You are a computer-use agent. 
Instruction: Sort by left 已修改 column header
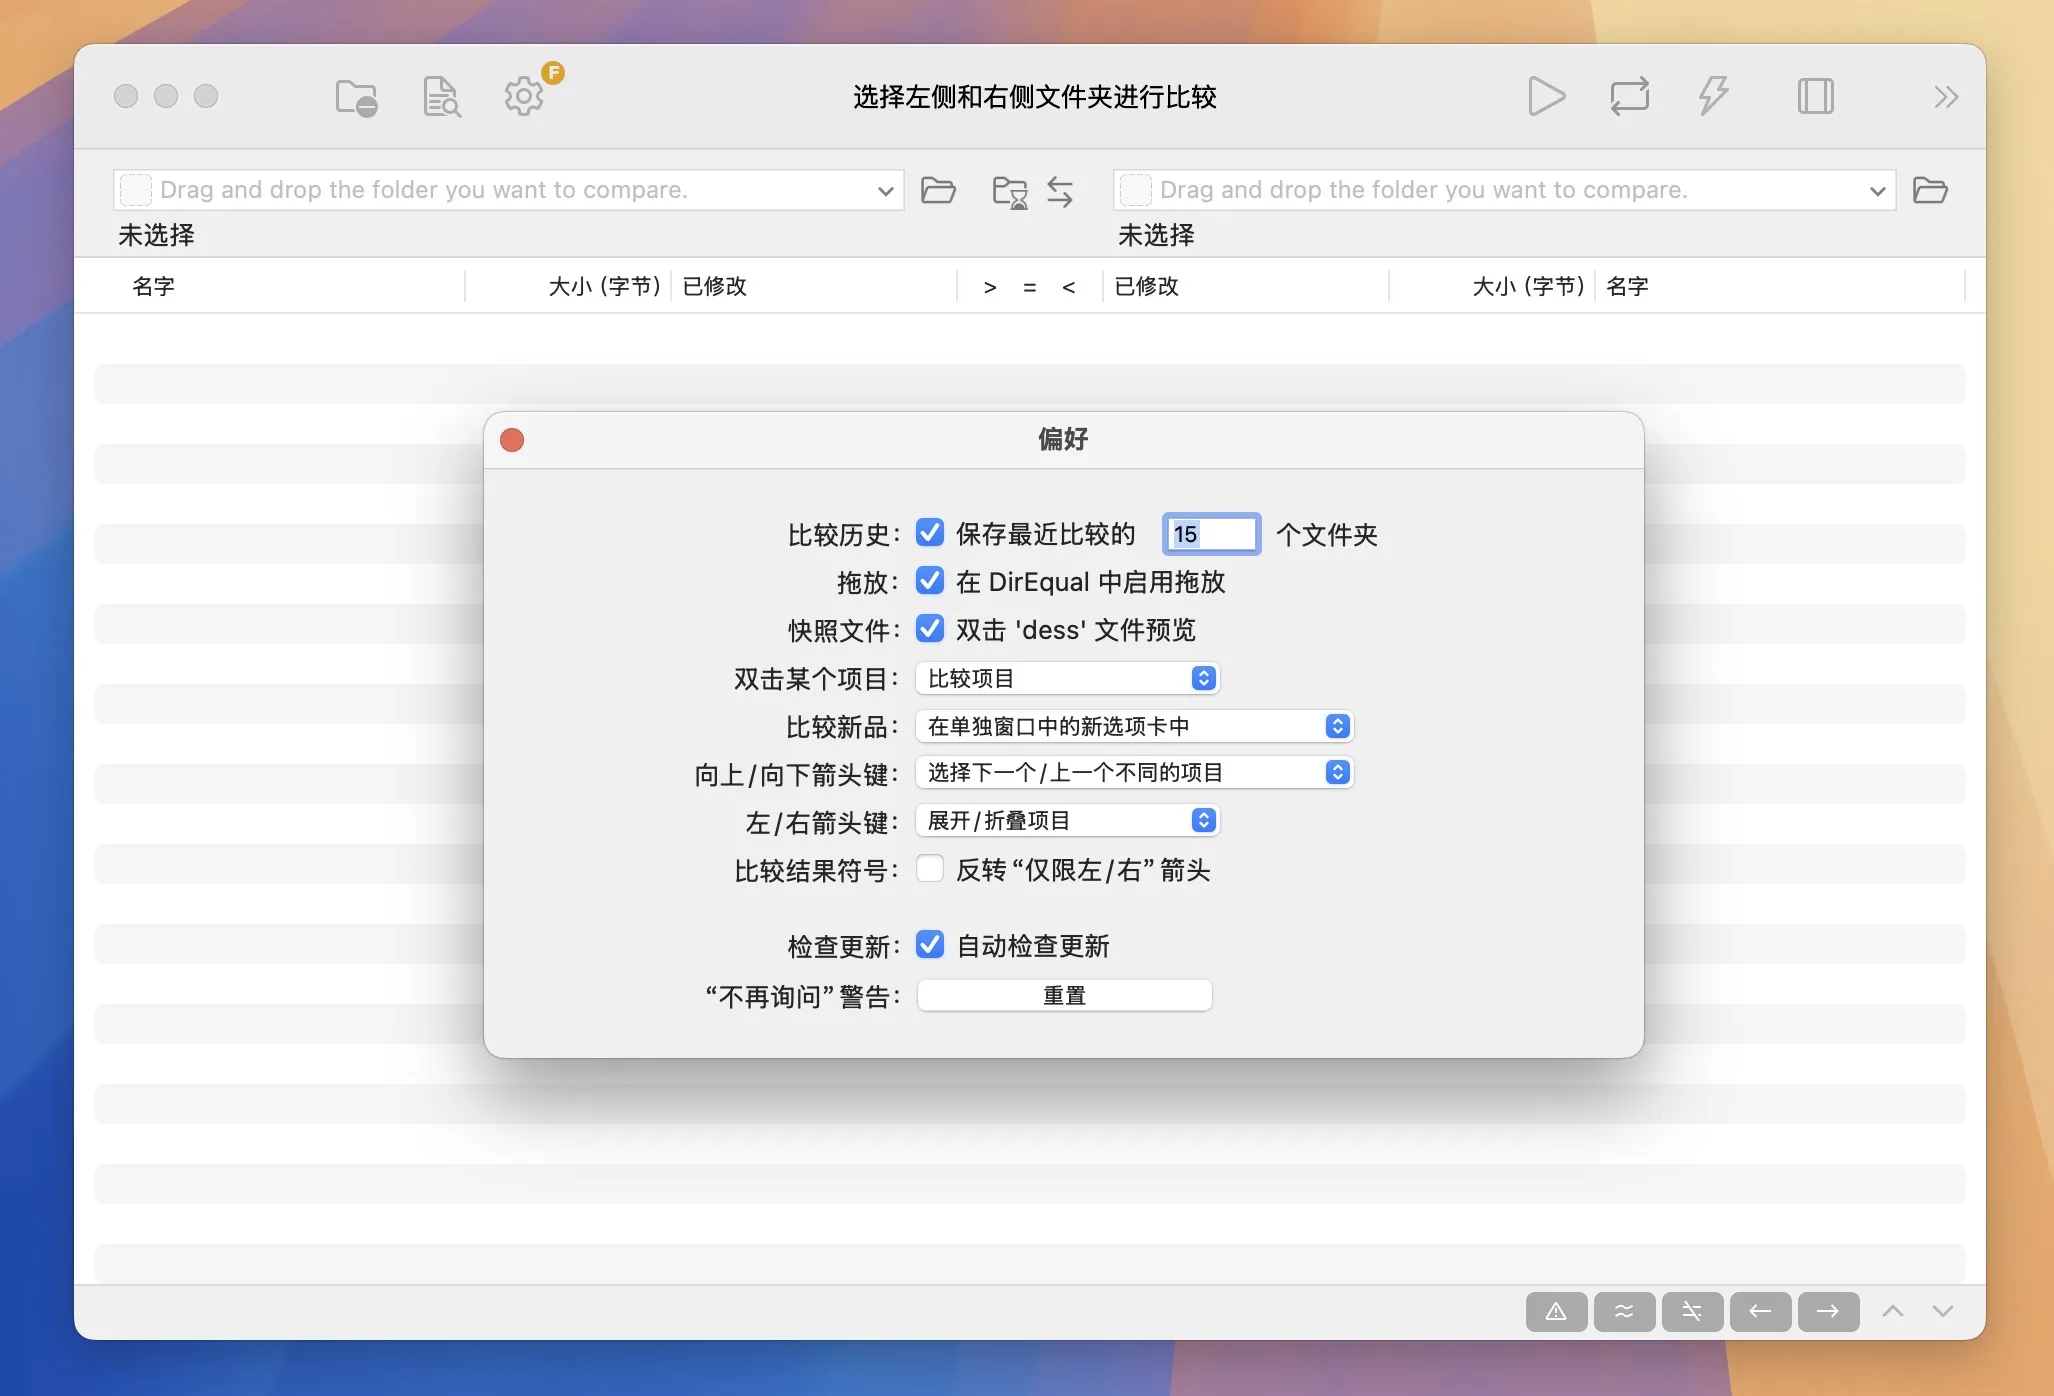[x=715, y=287]
